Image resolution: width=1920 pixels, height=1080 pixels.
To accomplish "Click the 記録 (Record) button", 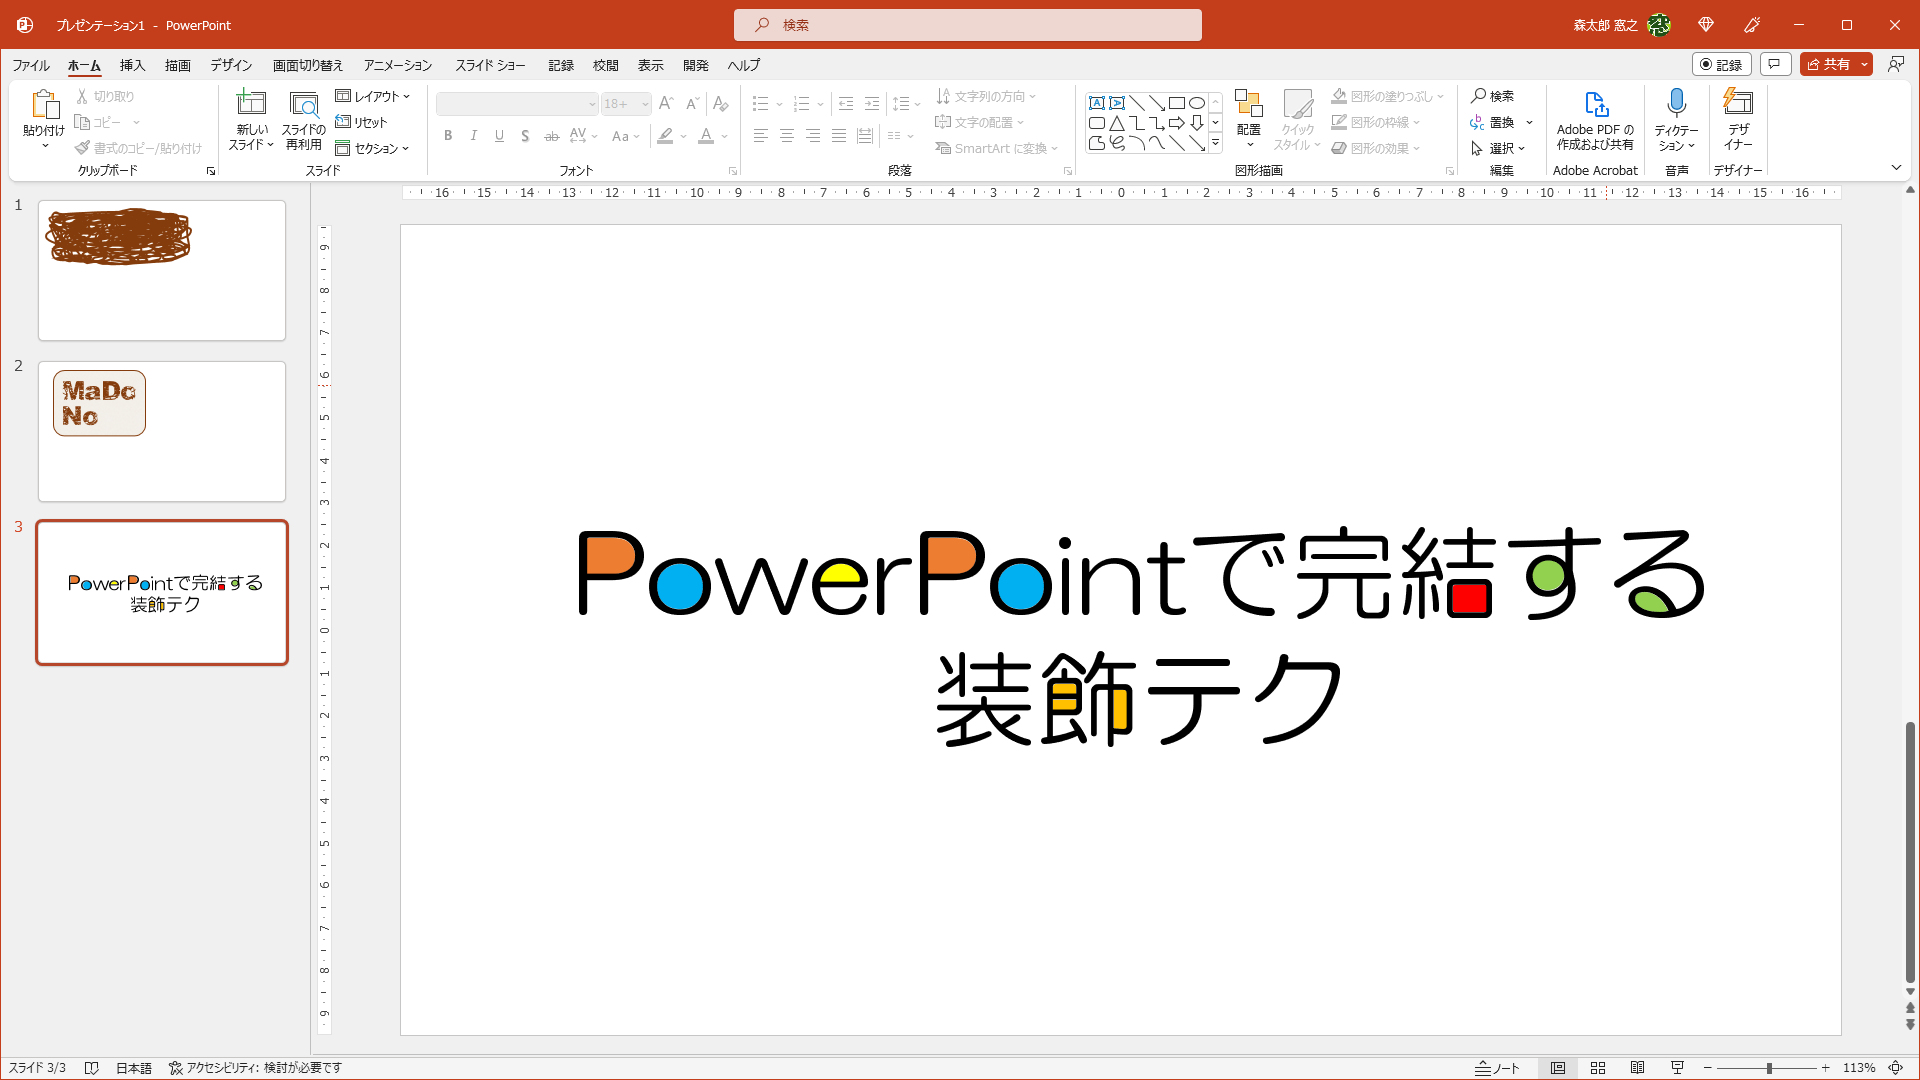I will [x=1723, y=64].
